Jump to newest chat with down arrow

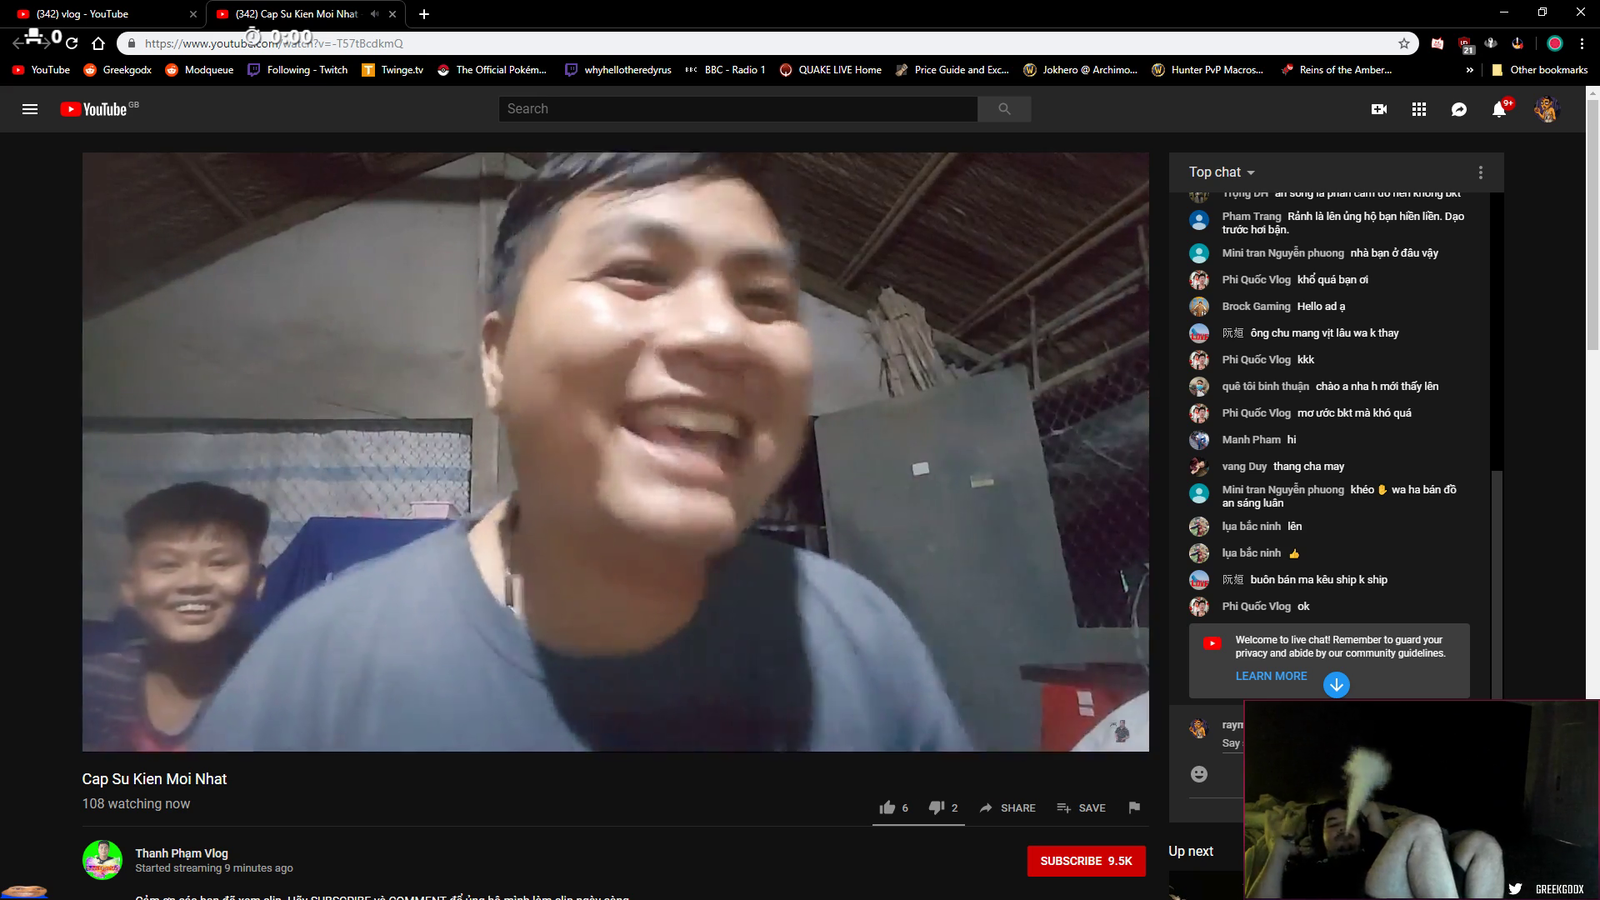coord(1336,685)
